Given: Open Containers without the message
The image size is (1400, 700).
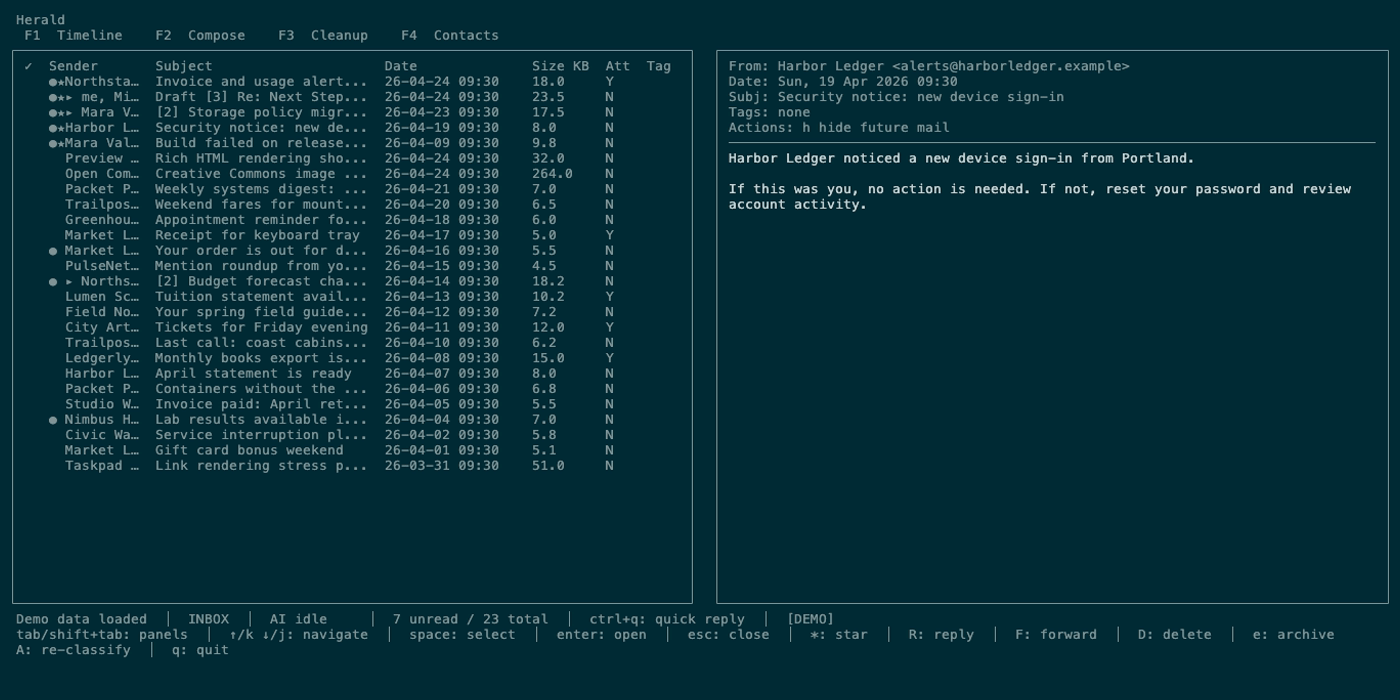Looking at the screenshot, I should pyautogui.click(x=352, y=389).
